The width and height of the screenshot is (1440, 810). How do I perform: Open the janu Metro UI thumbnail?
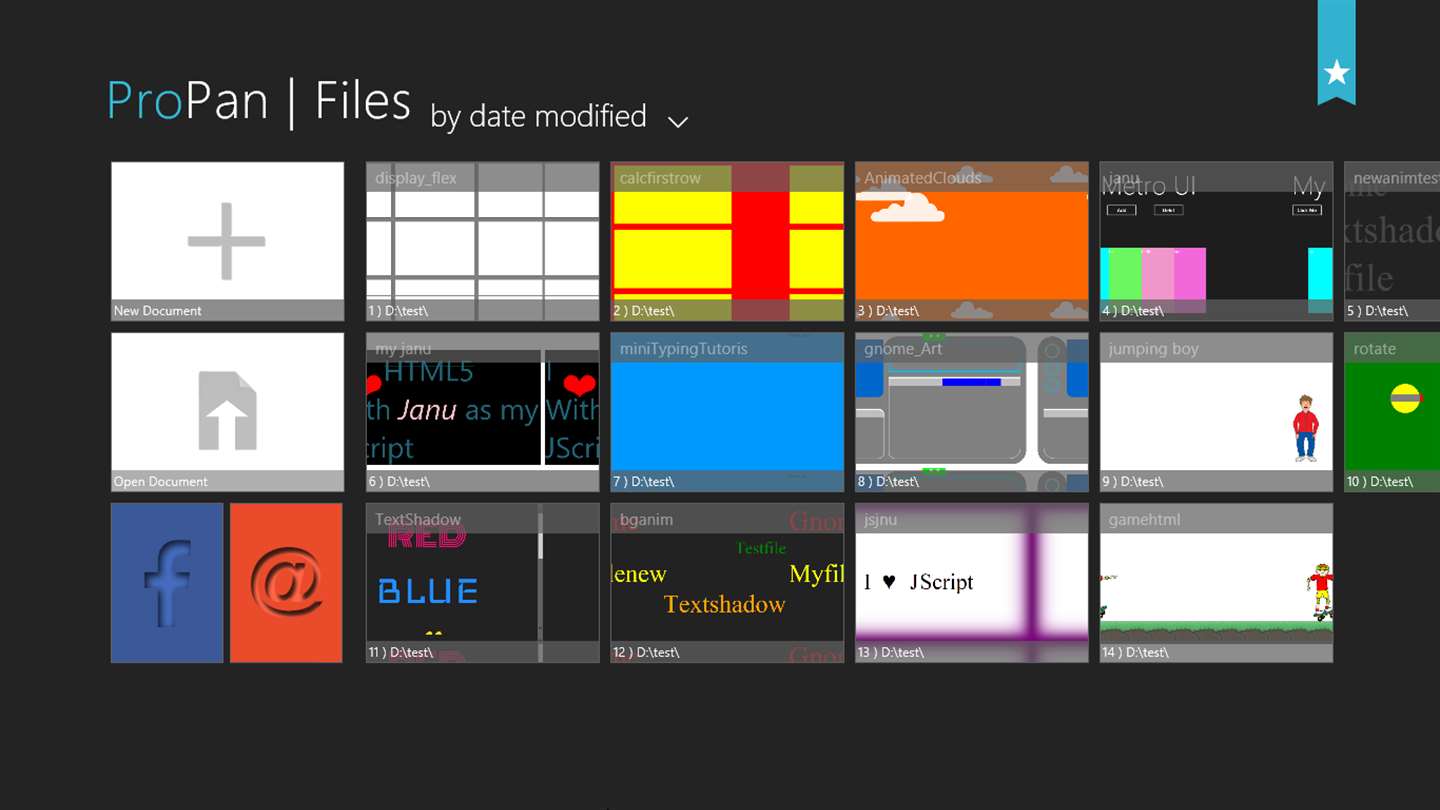[x=1216, y=241]
